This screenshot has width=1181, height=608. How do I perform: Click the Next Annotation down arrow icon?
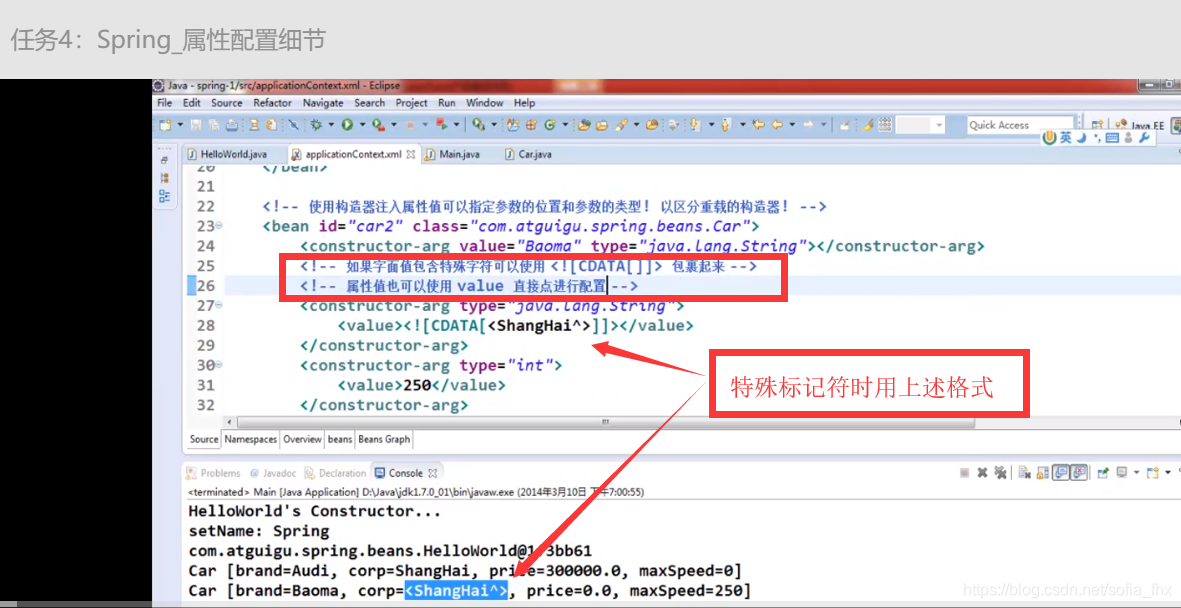tap(694, 125)
